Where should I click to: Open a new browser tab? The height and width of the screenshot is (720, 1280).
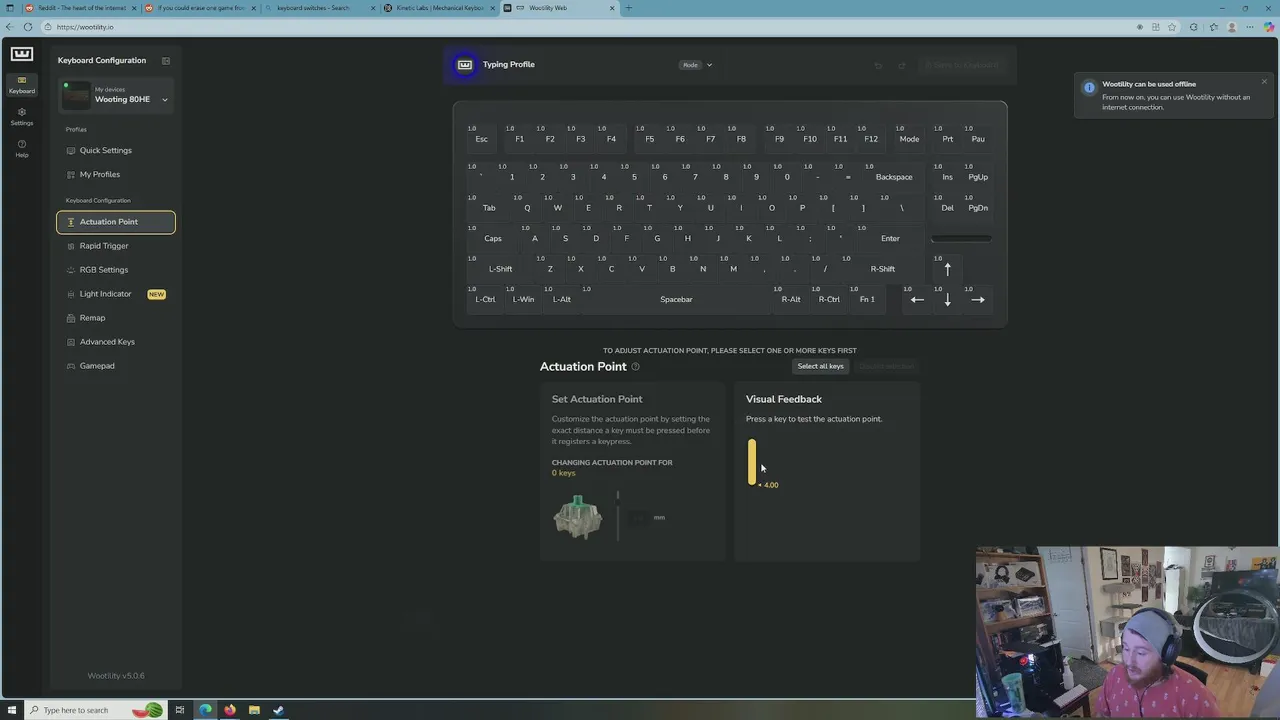[628, 8]
